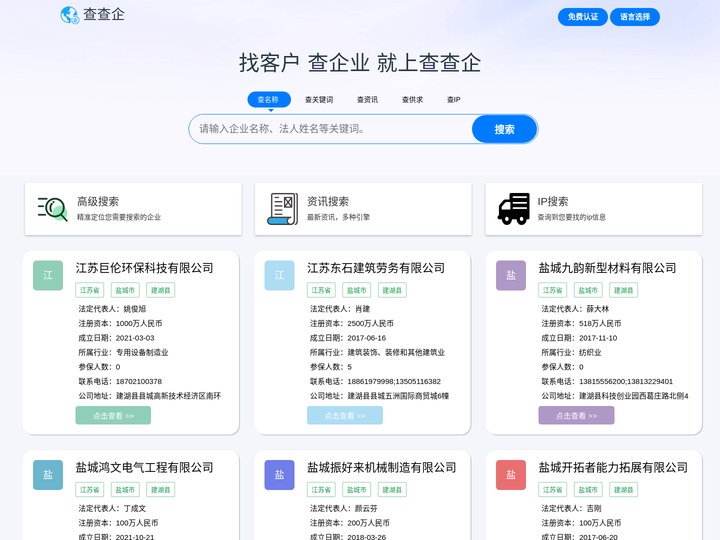
Task: Click registered capital 2500万人民币
Action: pyautogui.click(x=370, y=324)
